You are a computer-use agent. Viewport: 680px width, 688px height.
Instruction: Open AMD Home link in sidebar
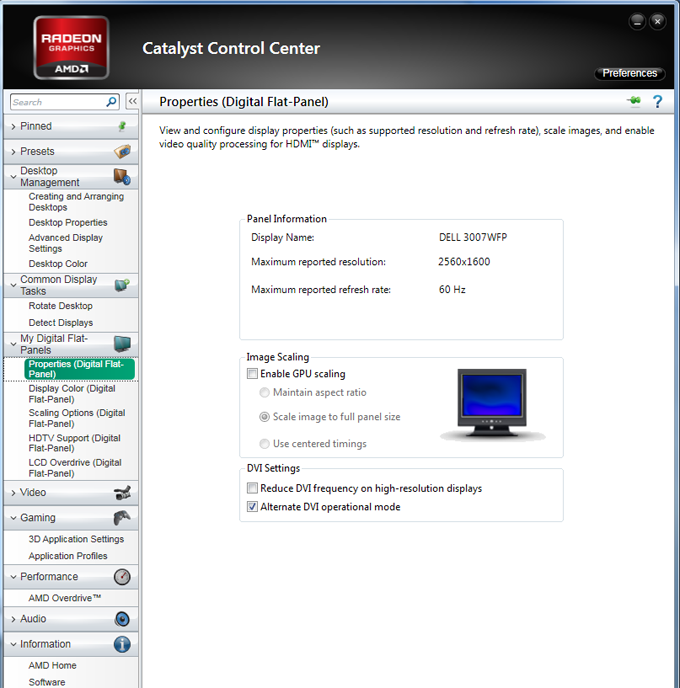[52, 665]
